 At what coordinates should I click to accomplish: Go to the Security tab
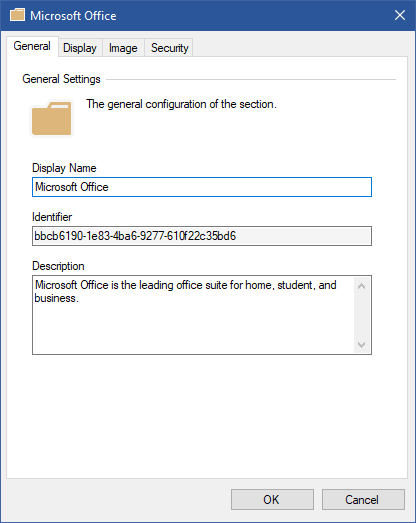pyautogui.click(x=169, y=48)
